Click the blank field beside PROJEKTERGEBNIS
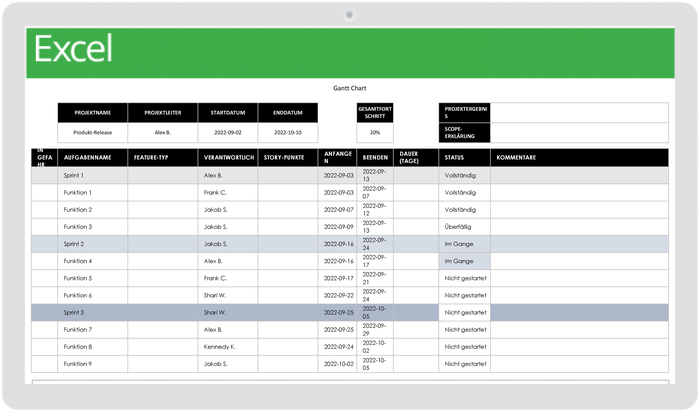The height and width of the screenshot is (412, 700). click(579, 112)
